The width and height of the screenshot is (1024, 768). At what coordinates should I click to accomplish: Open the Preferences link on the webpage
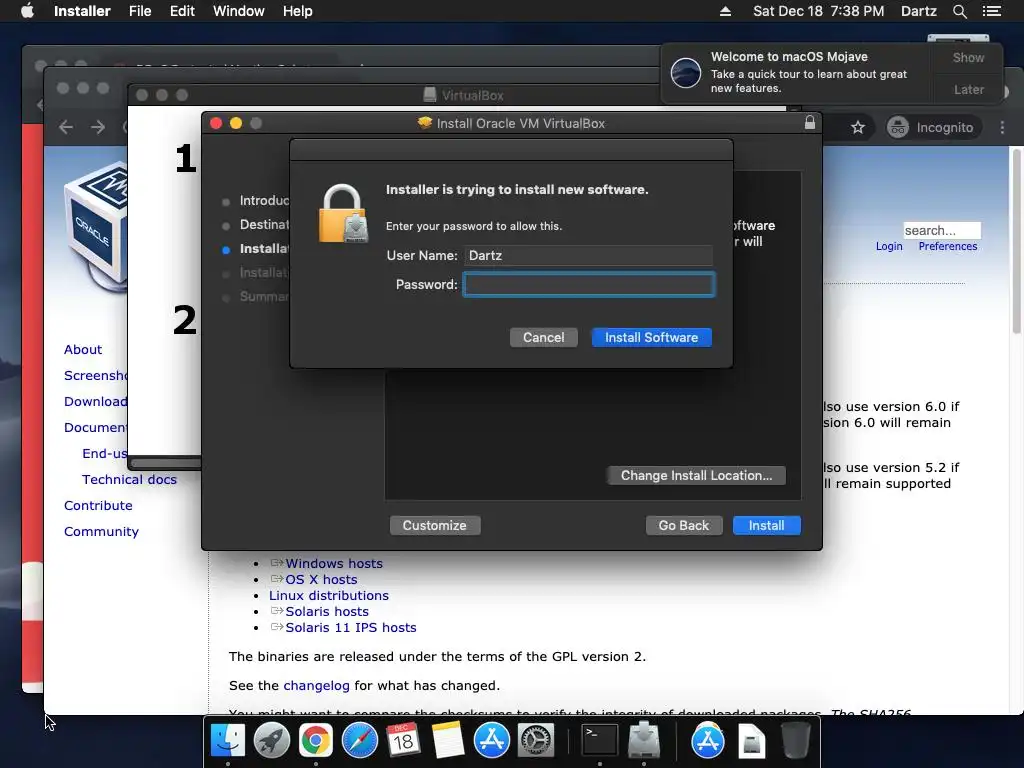click(x=948, y=246)
